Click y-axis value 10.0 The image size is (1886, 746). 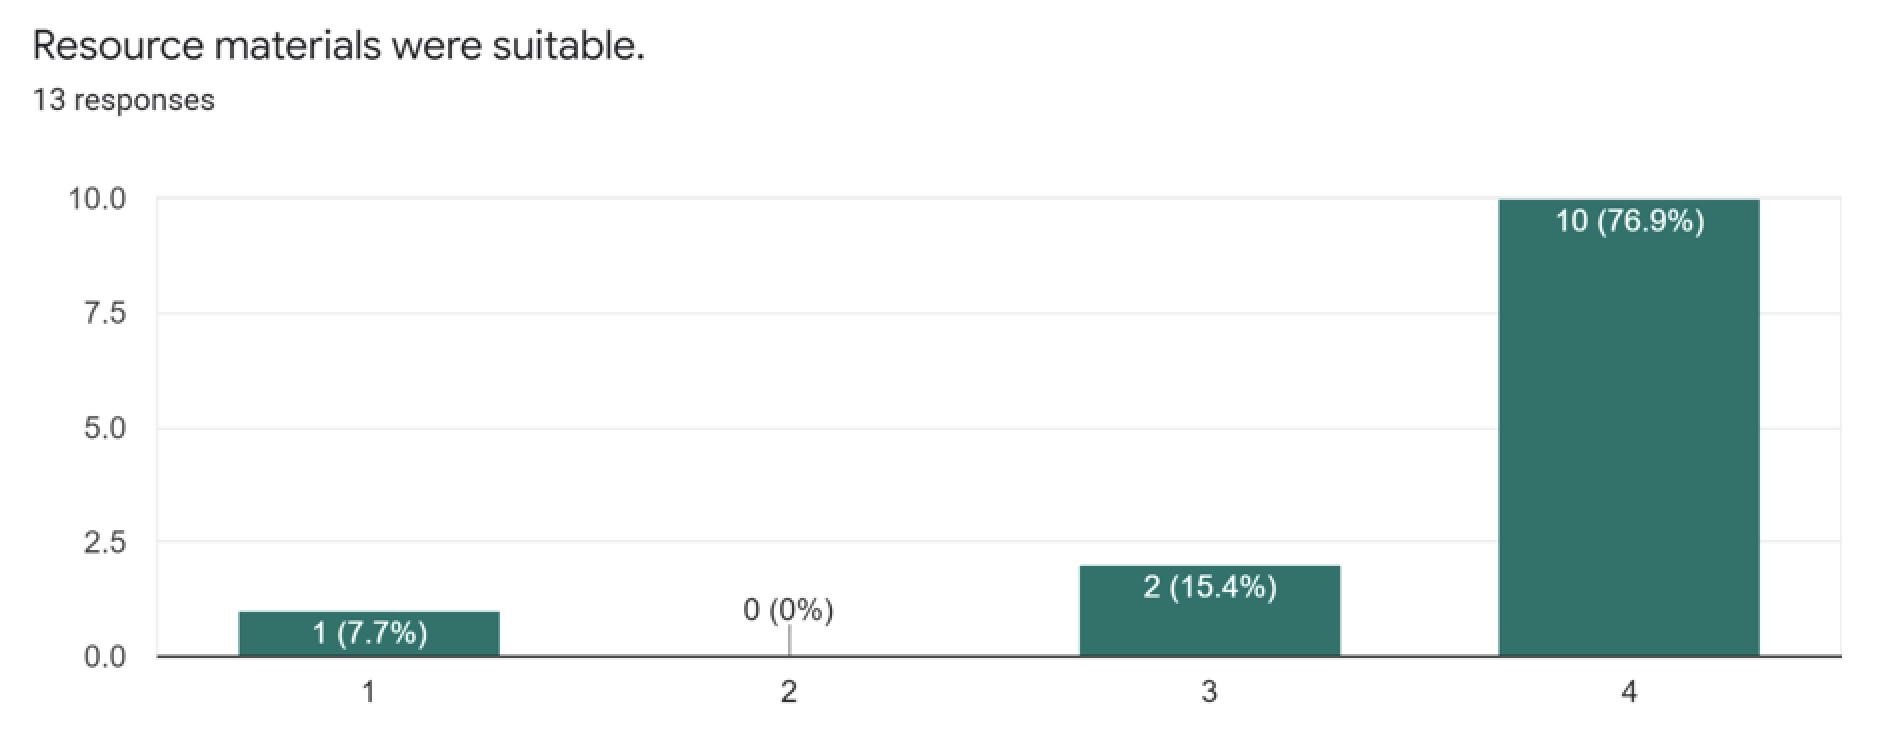(97, 199)
